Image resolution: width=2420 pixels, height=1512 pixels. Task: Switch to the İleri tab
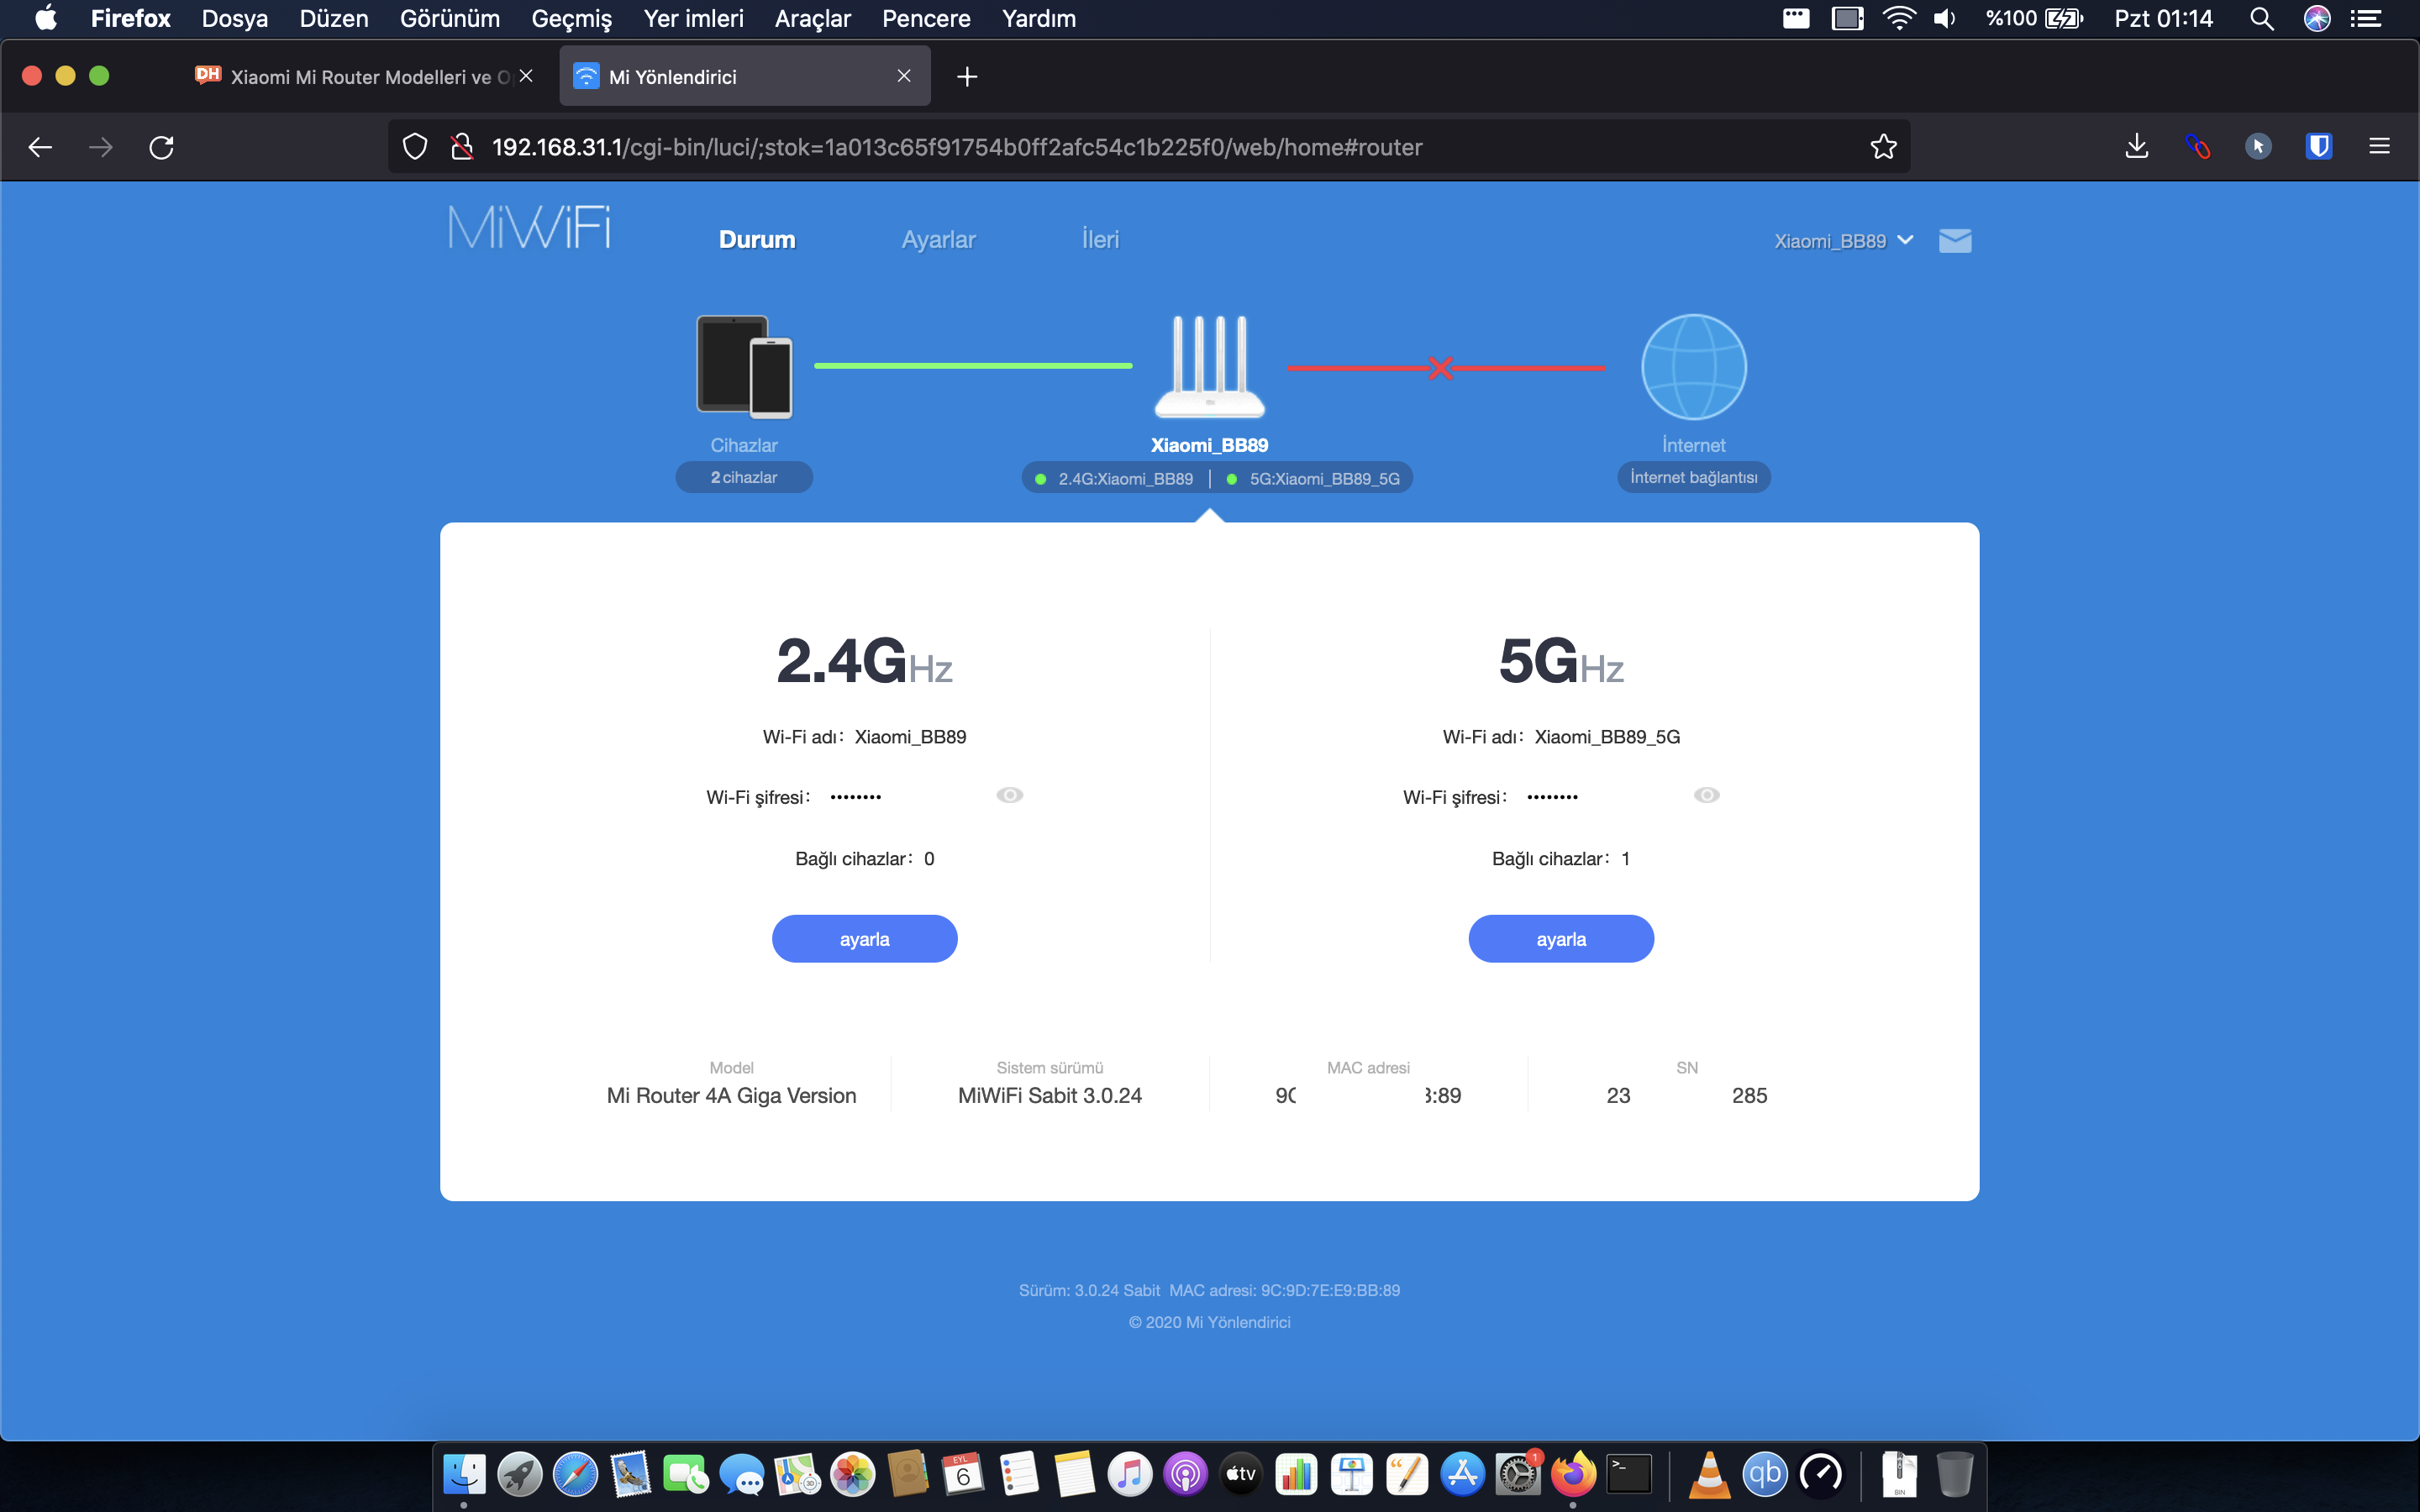[x=1100, y=240]
